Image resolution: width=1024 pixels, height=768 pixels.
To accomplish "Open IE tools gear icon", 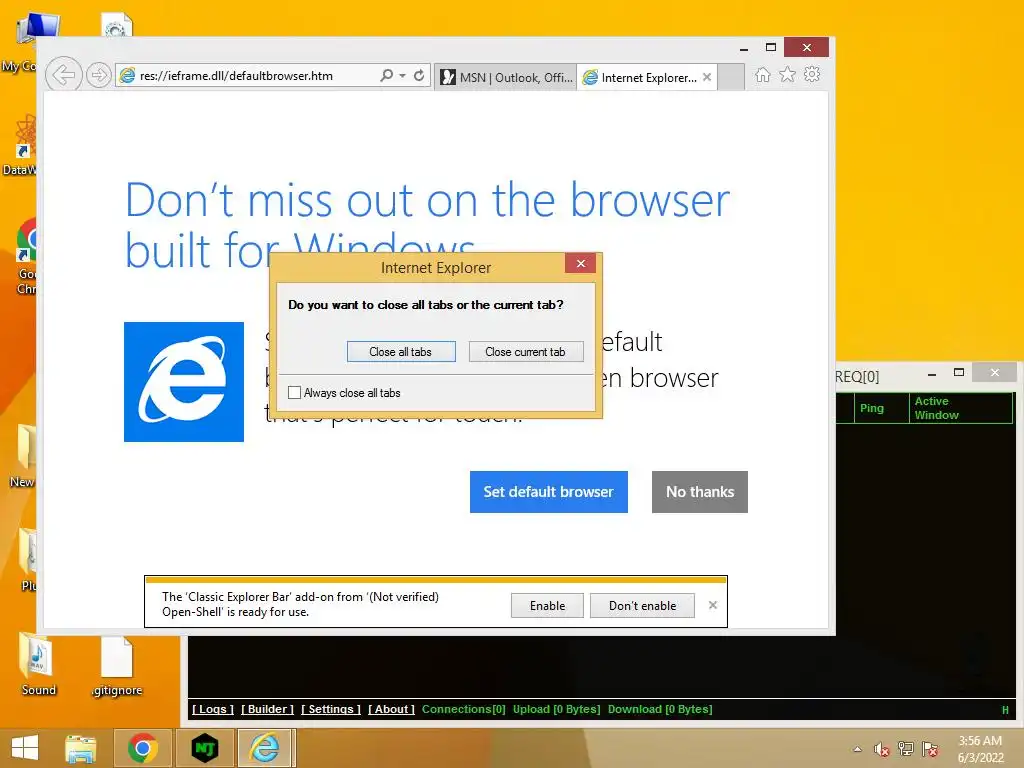I will click(x=812, y=74).
